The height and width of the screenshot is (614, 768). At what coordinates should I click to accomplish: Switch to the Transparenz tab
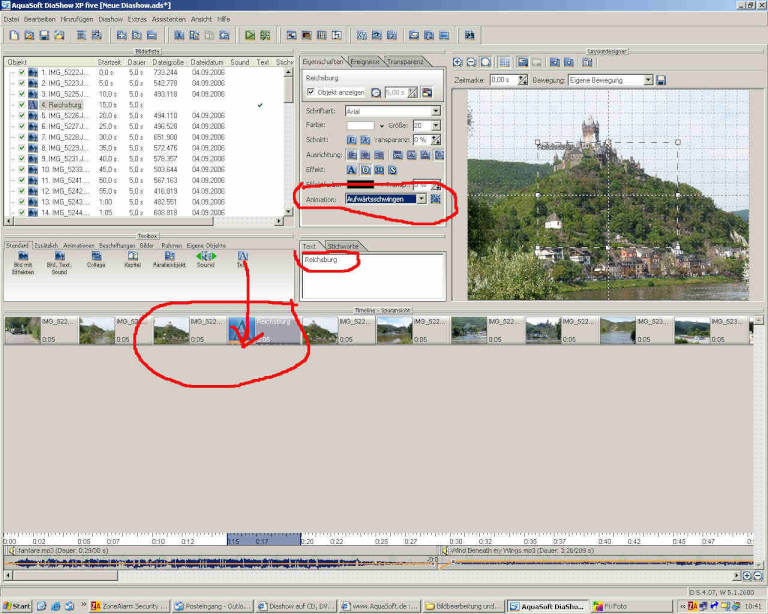coord(406,62)
